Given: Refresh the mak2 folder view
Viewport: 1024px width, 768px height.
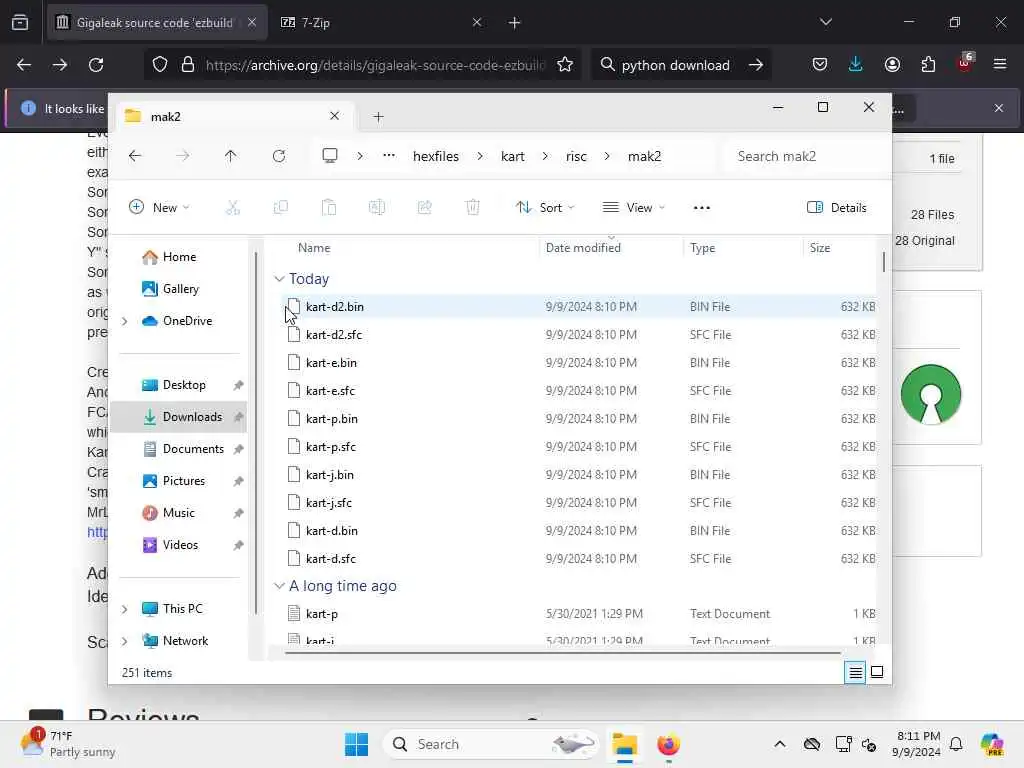Looking at the screenshot, I should (279, 156).
